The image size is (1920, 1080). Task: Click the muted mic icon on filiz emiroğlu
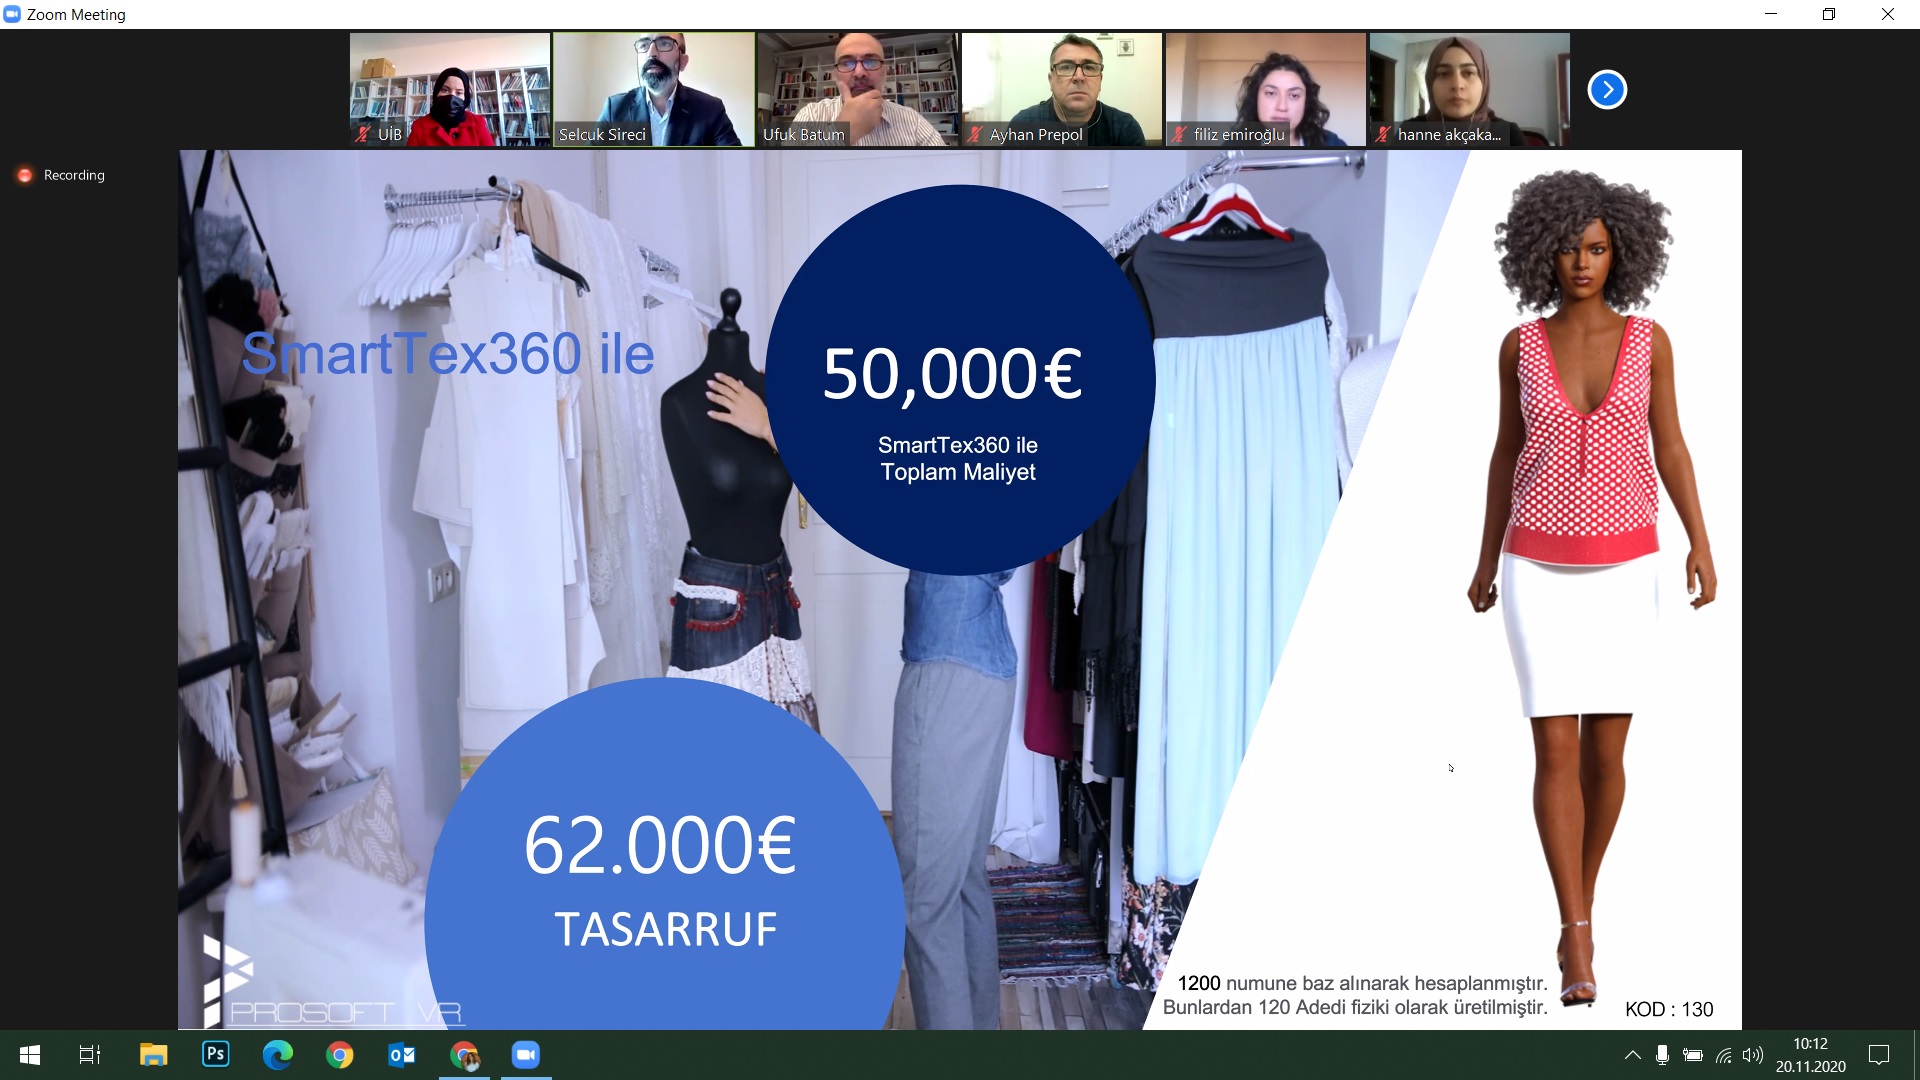1179,134
